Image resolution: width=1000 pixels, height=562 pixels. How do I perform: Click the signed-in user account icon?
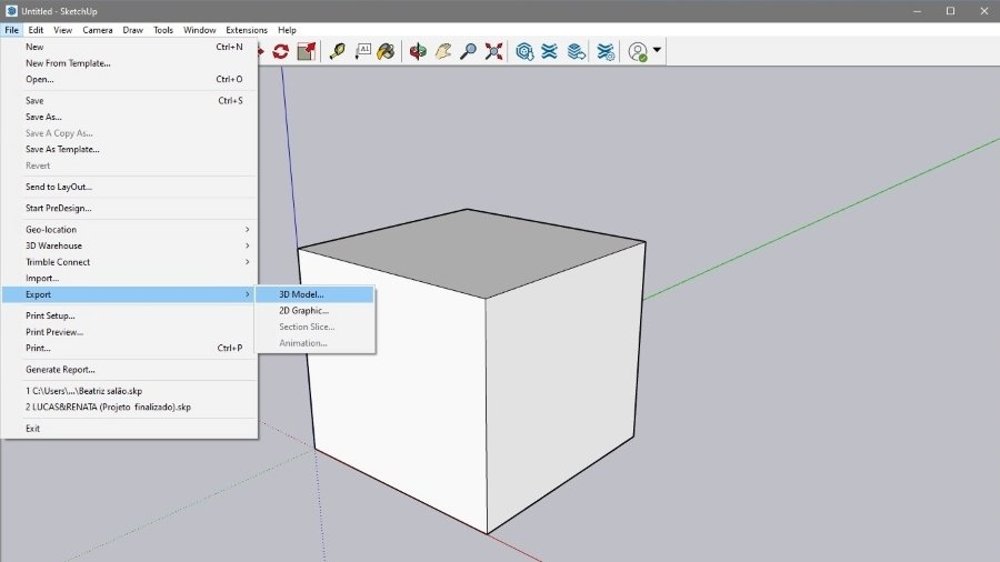pos(638,52)
